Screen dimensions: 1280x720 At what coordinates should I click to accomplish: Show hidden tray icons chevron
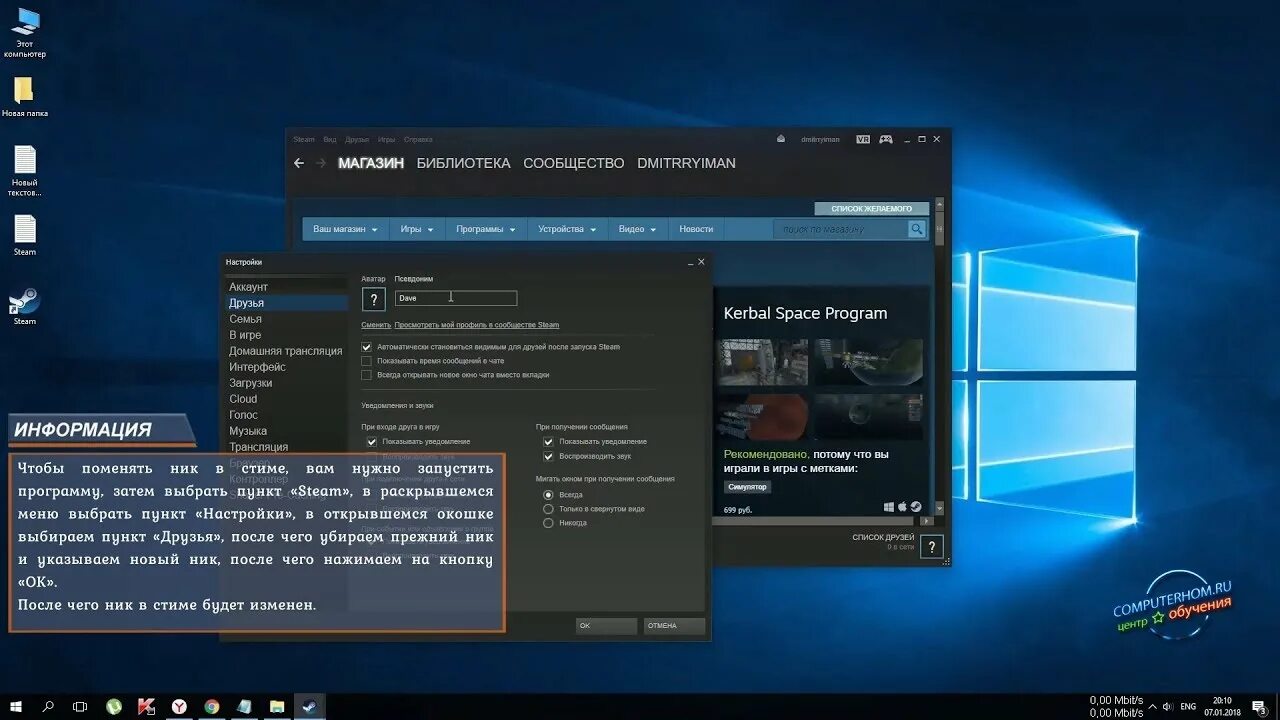point(1154,706)
